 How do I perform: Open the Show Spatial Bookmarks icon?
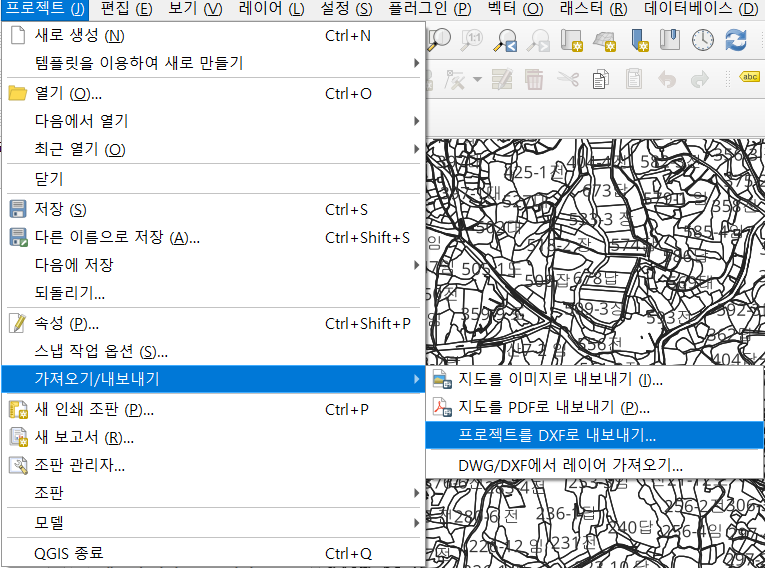(670, 40)
